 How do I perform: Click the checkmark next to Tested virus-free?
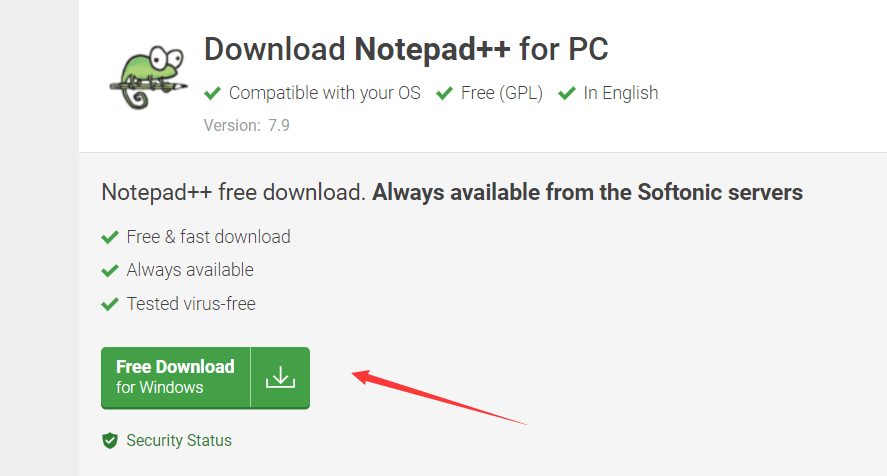[x=110, y=304]
